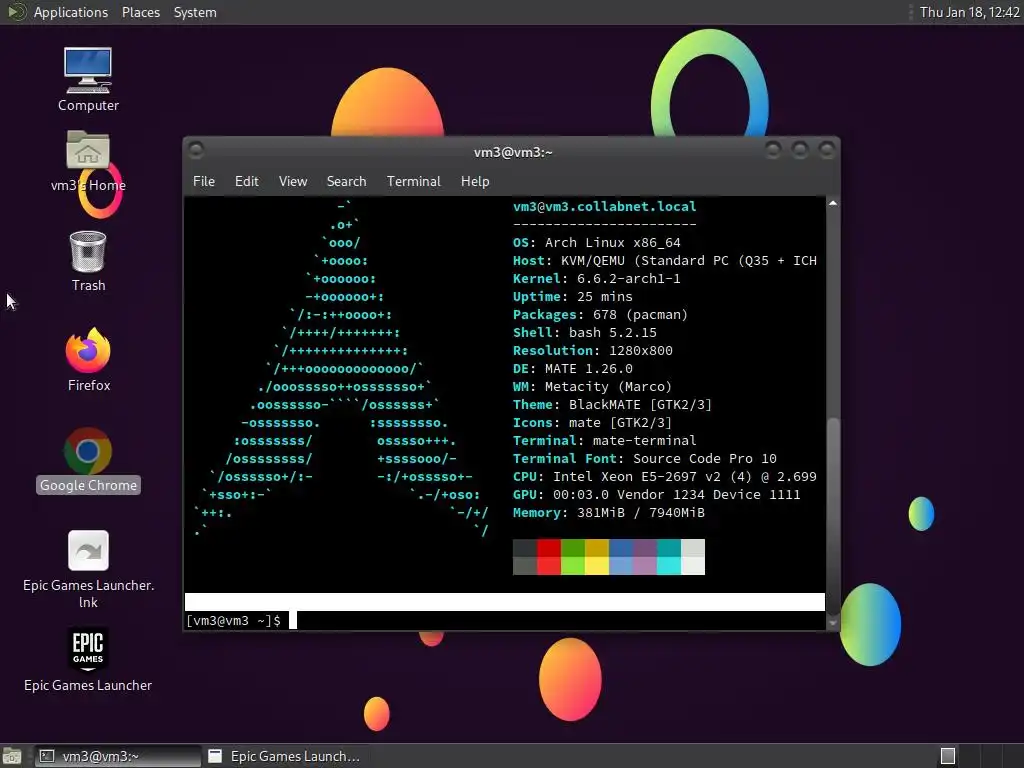Click the terminal scrollbar down arrow
This screenshot has width=1024, height=768.
click(x=833, y=623)
